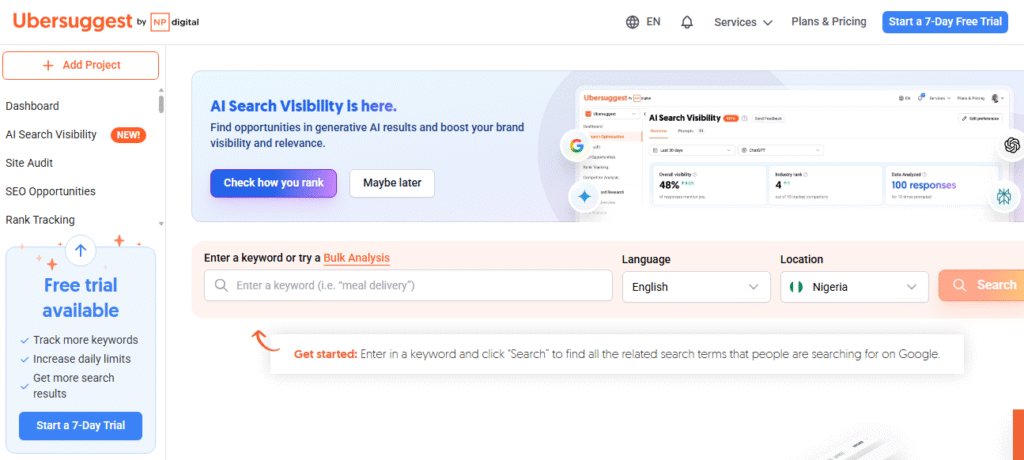Click the Get started hint text

coord(616,354)
